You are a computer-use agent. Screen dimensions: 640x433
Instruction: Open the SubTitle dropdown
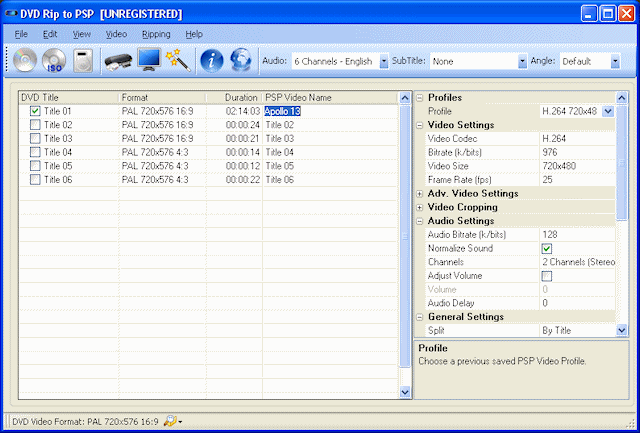[522, 62]
